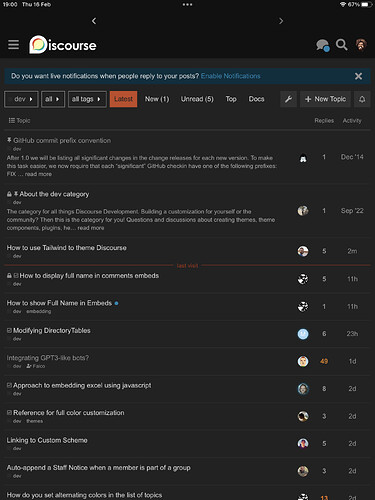Open About the dev category topic
The height and width of the screenshot is (500, 375).
pyautogui.click(x=54, y=194)
